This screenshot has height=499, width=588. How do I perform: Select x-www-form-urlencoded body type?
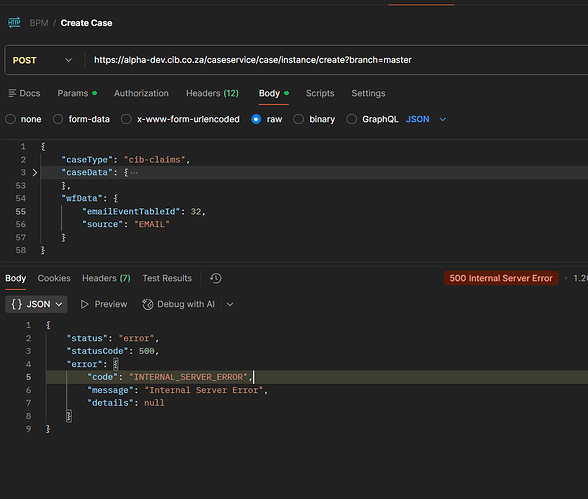126,119
